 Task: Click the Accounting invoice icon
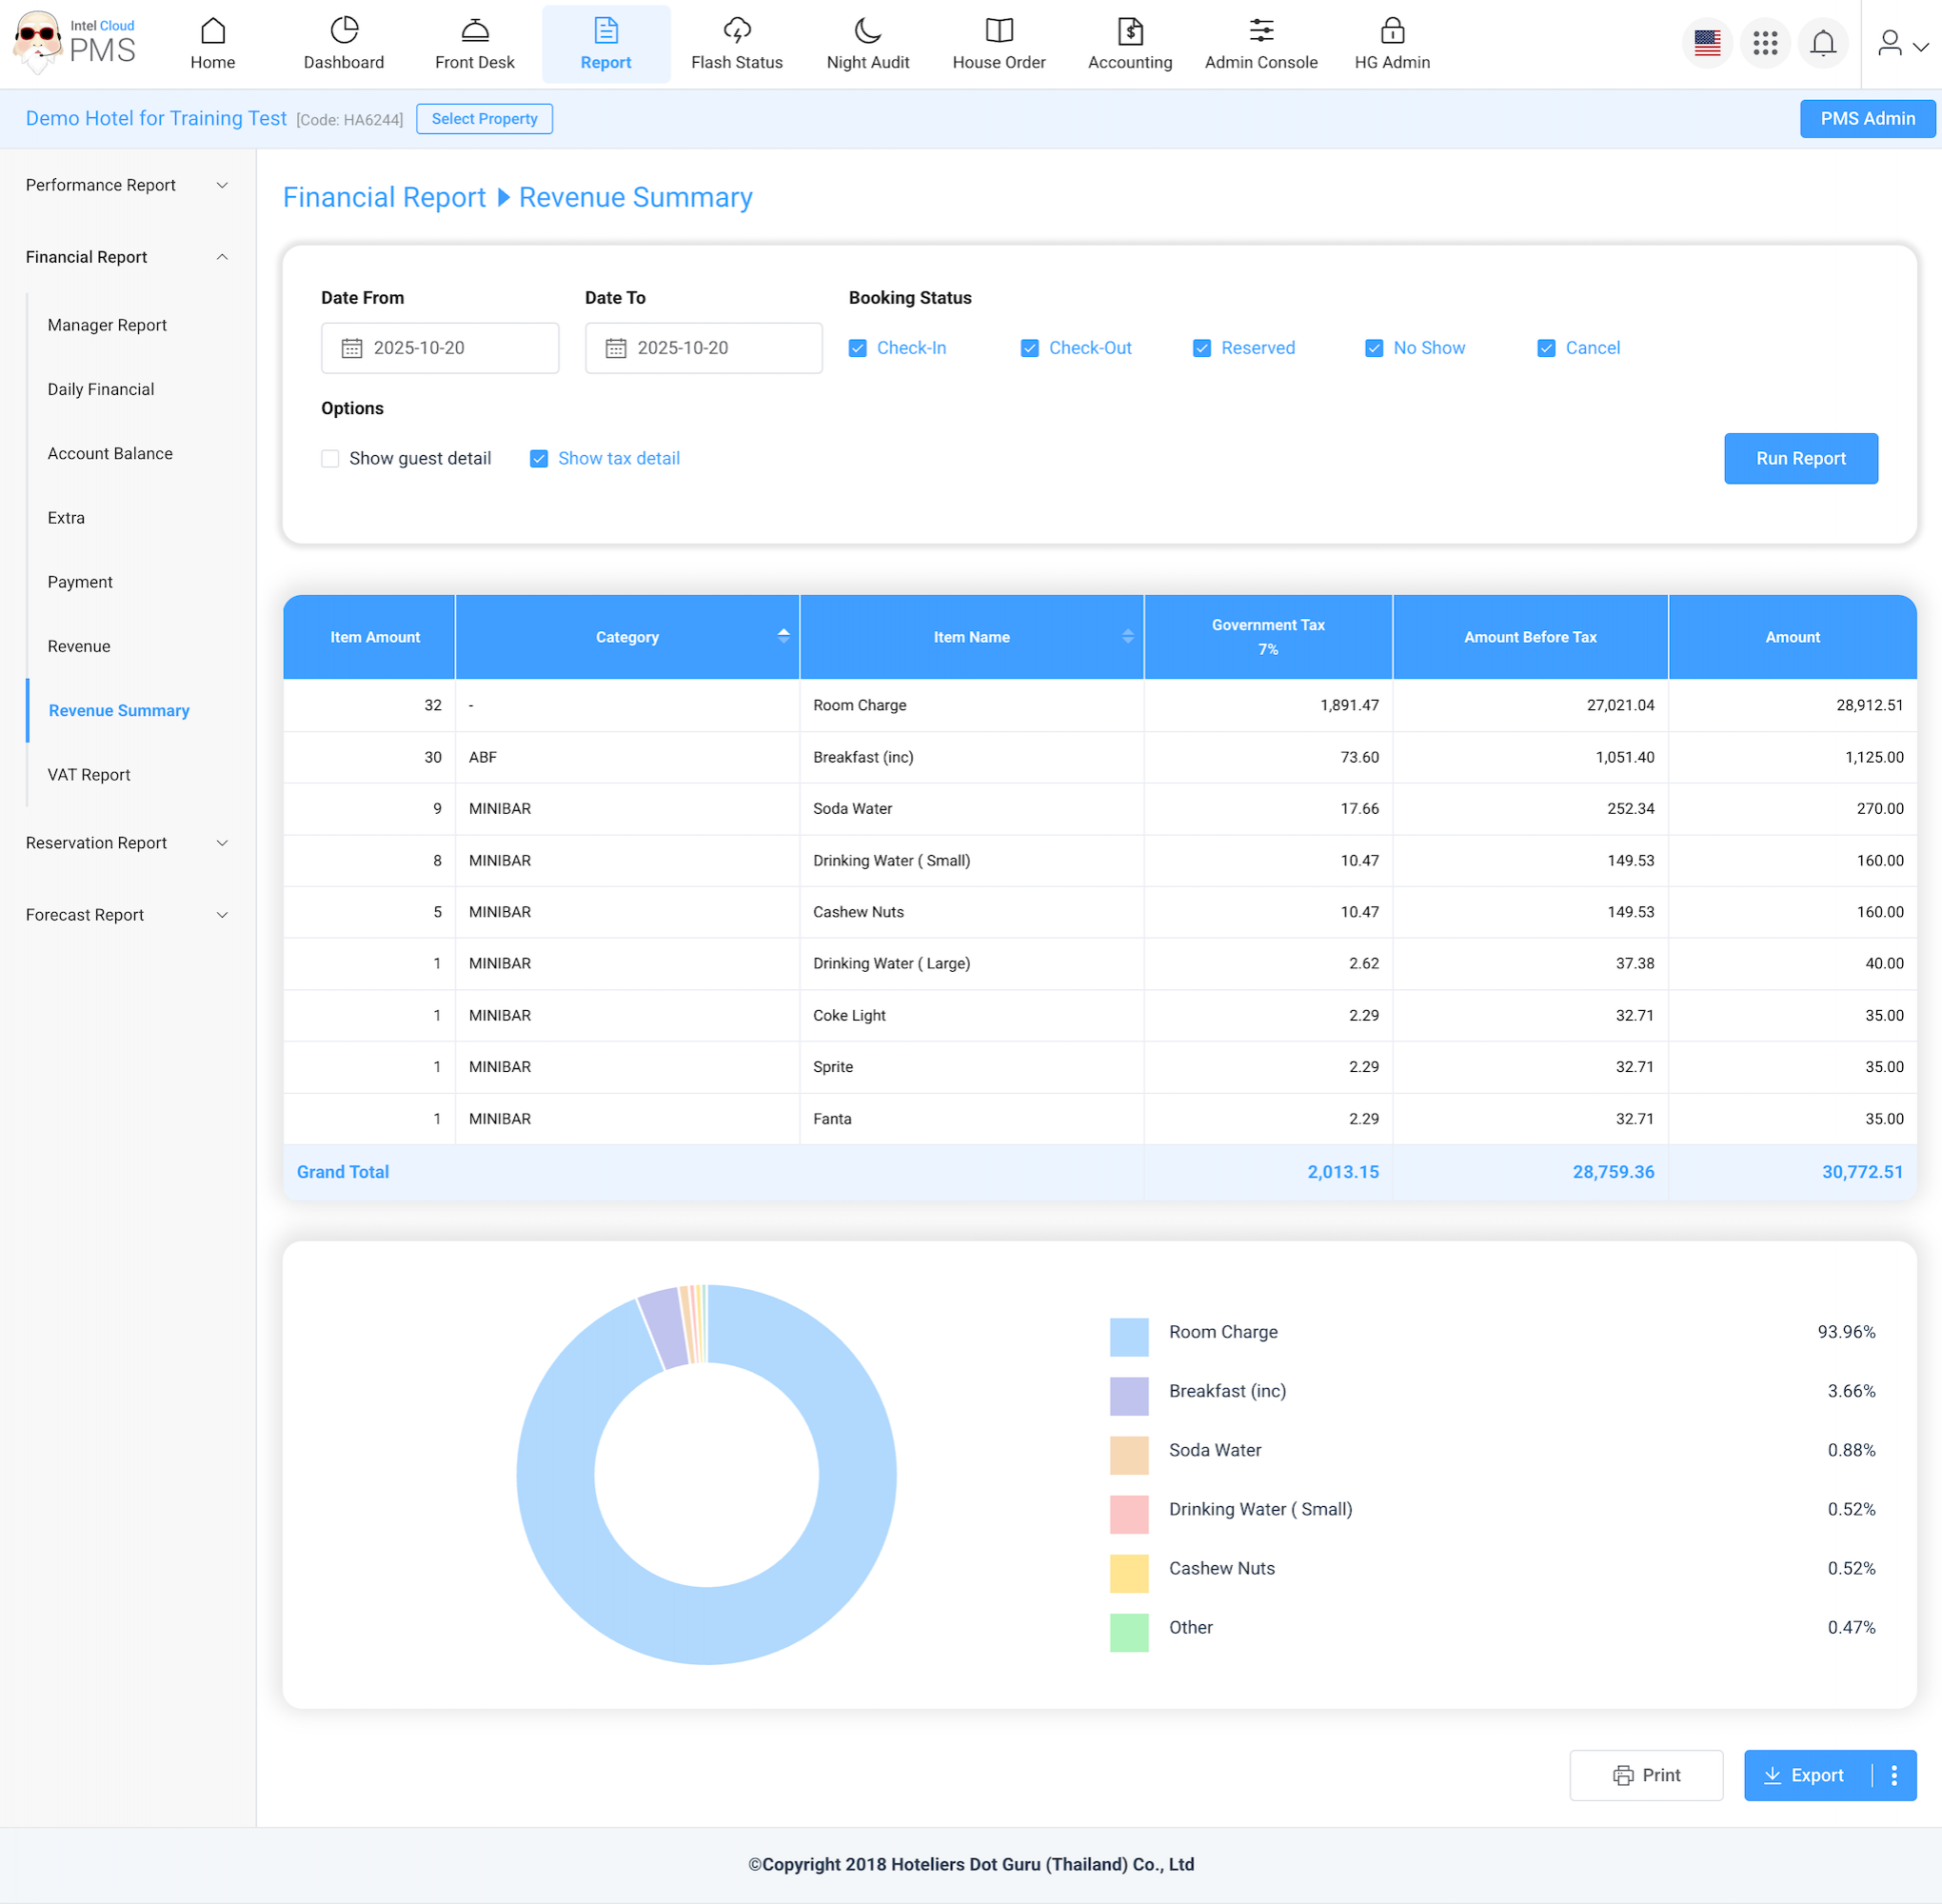click(1129, 32)
